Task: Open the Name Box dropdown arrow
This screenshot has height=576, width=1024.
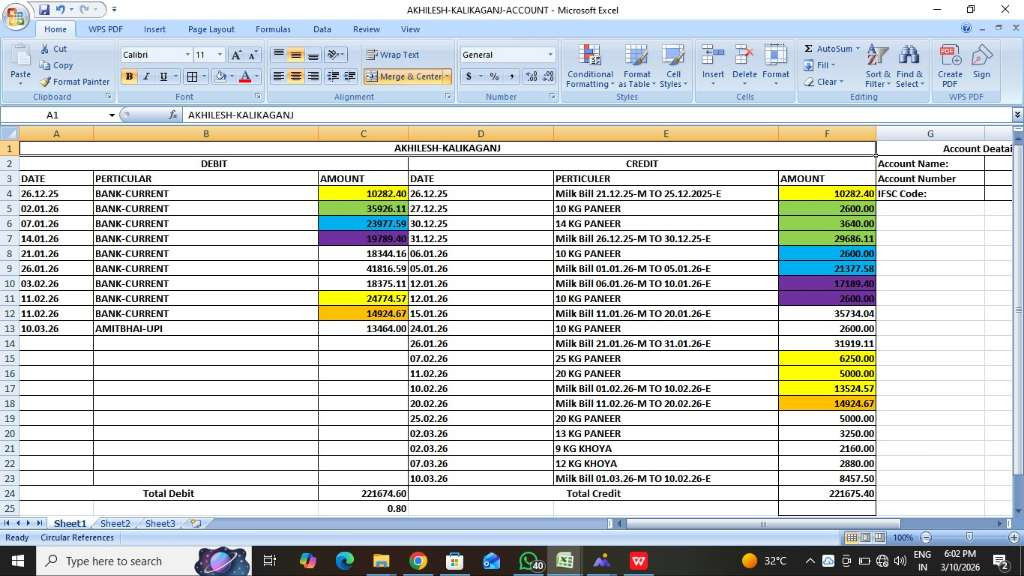Action: (x=112, y=115)
